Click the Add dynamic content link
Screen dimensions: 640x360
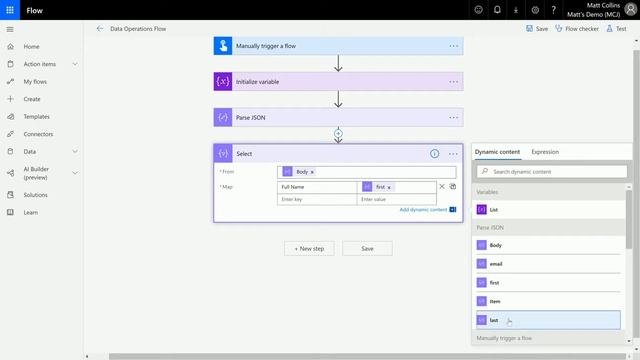click(423, 209)
